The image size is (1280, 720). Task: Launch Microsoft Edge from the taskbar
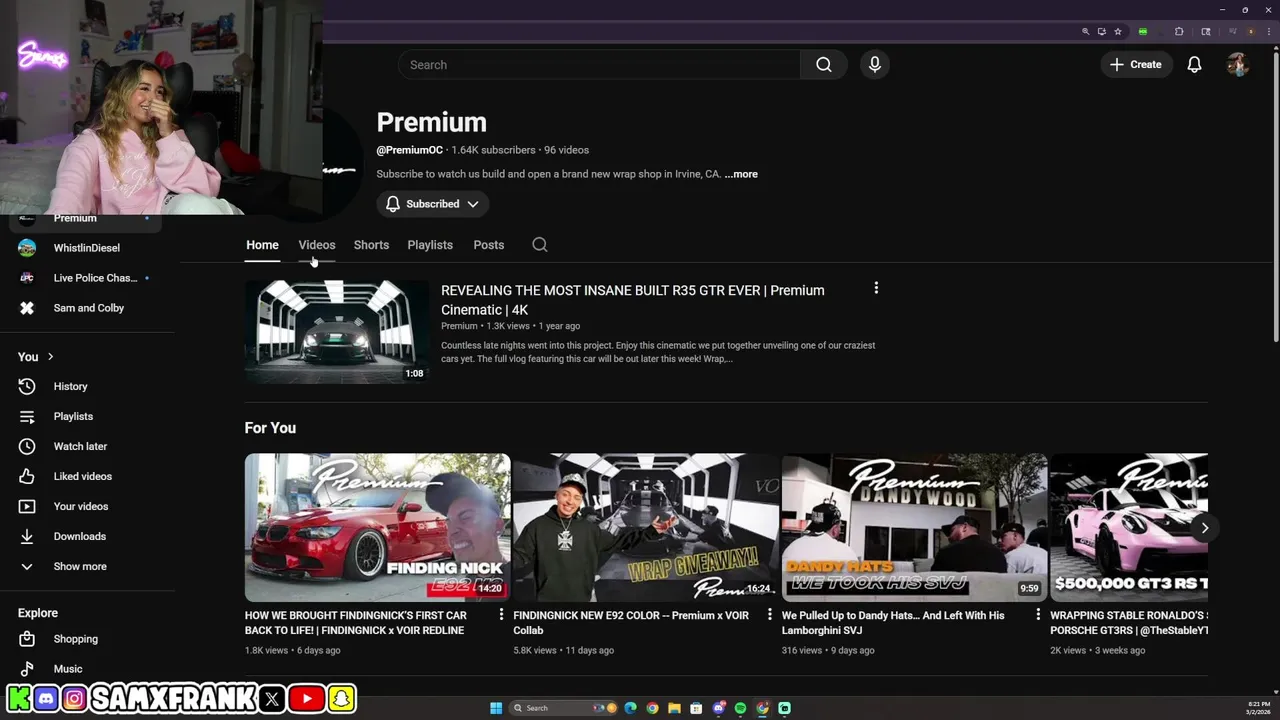630,708
